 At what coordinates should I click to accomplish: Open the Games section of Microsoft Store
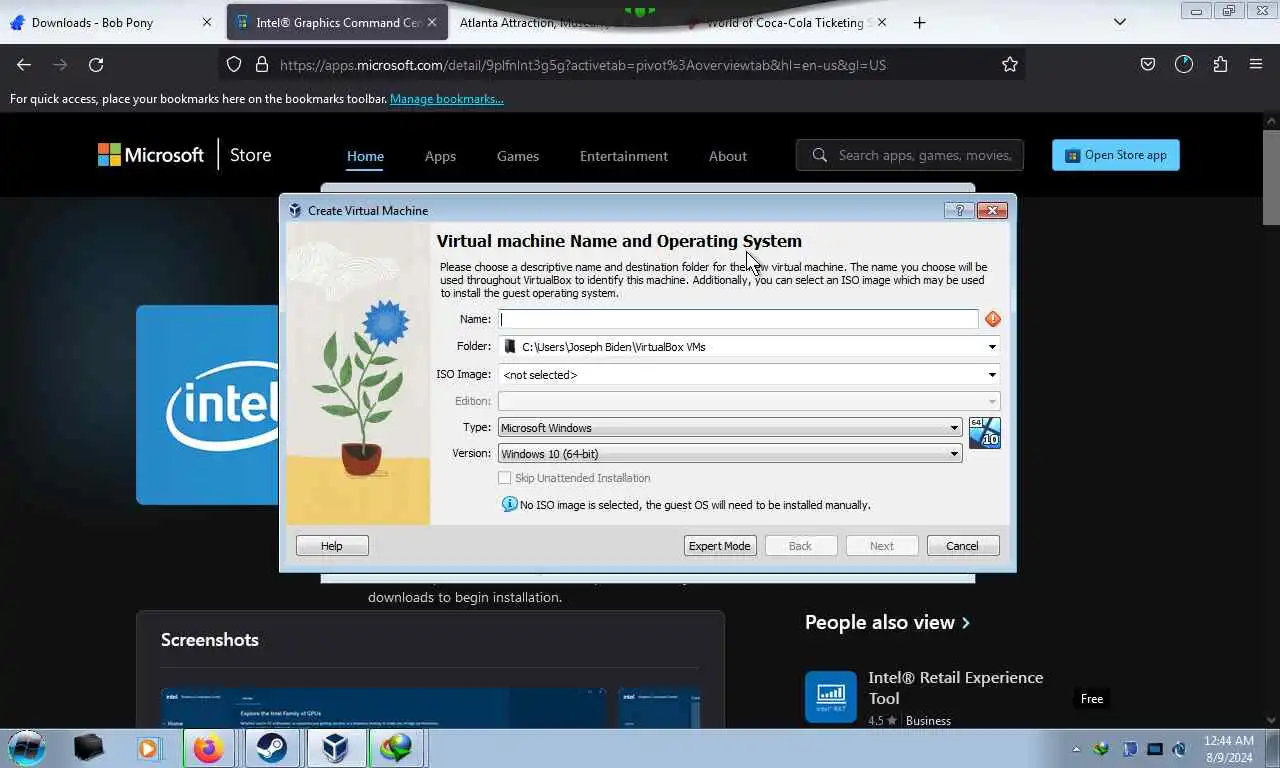(518, 156)
